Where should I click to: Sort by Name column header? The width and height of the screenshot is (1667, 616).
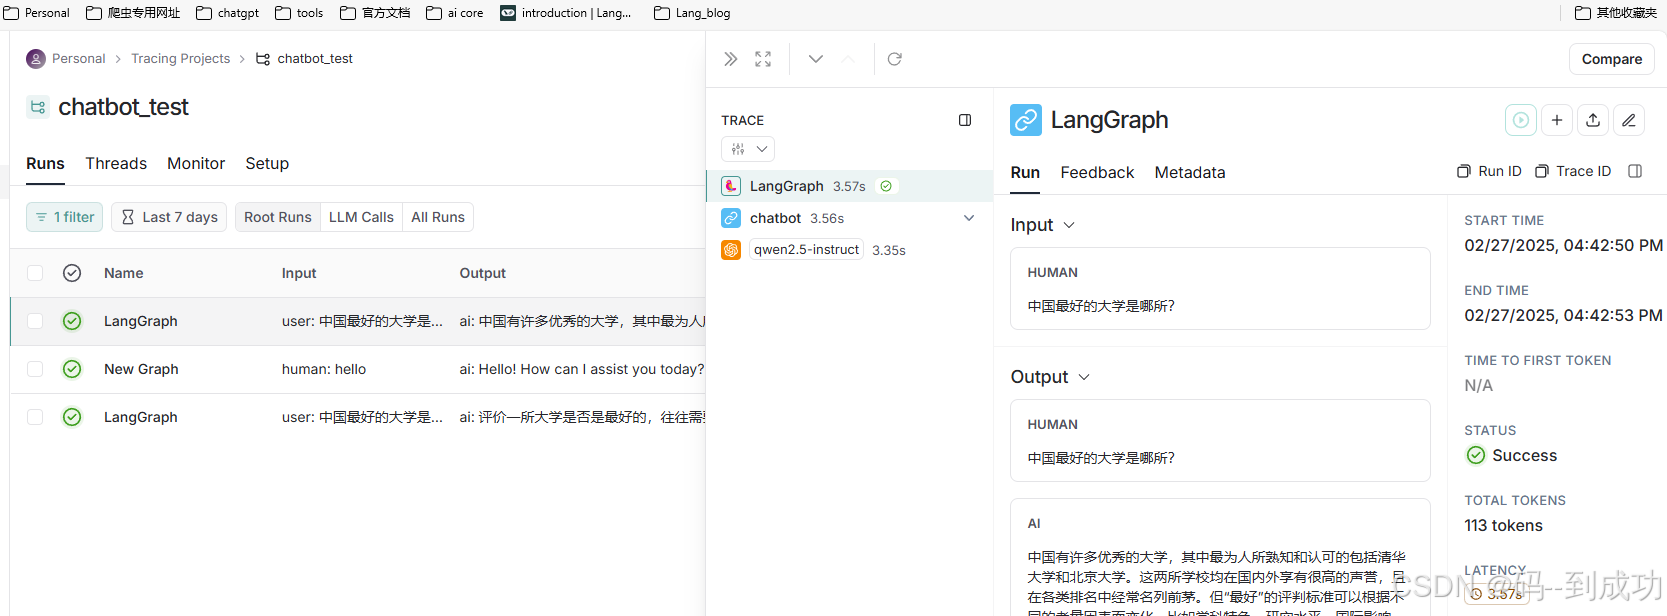[124, 273]
